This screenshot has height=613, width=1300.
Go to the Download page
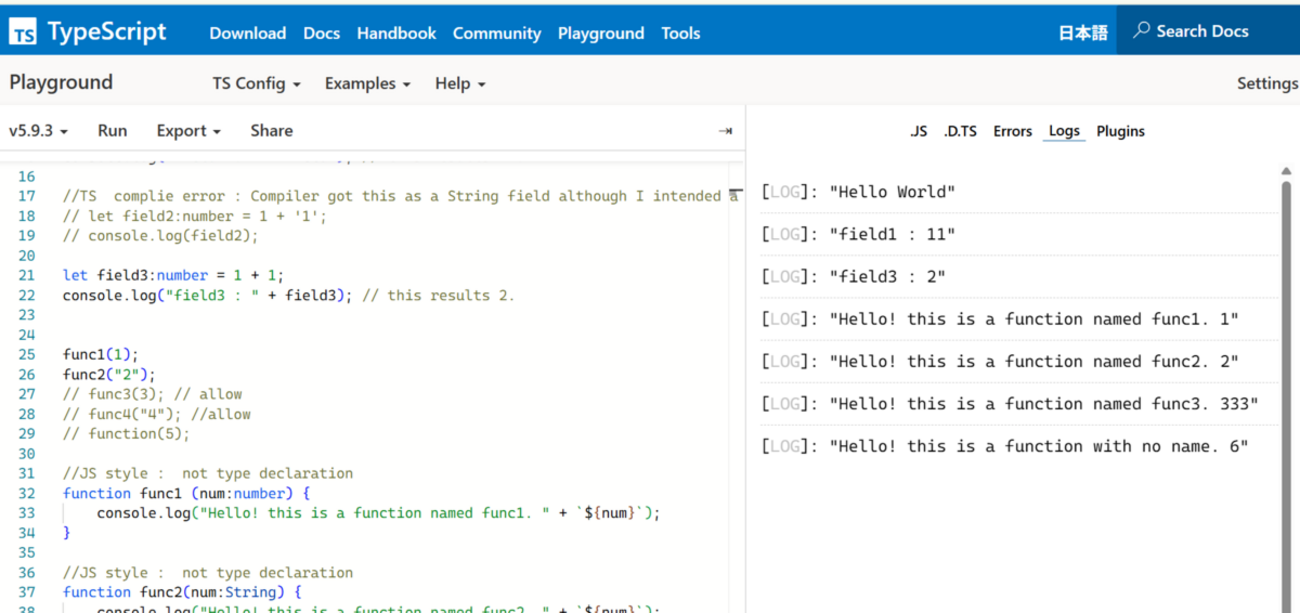[247, 33]
